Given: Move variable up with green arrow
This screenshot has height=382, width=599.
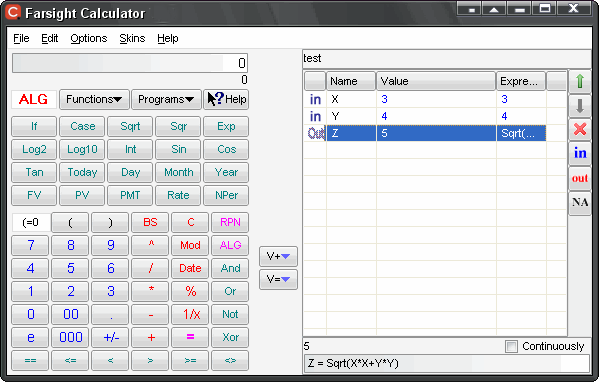Looking at the screenshot, I should 580,81.
